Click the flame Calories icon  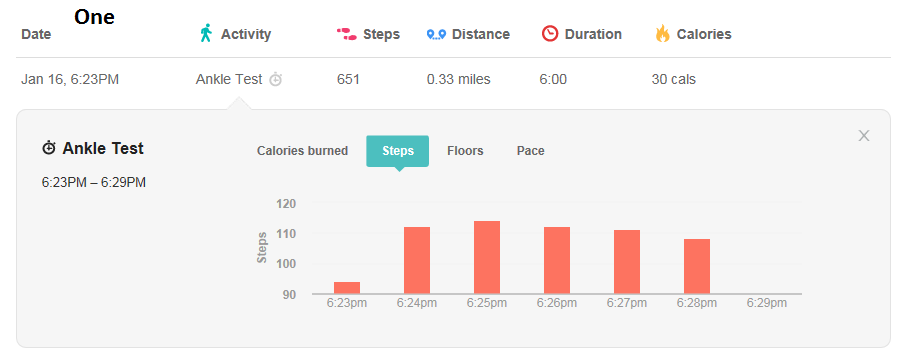click(662, 34)
